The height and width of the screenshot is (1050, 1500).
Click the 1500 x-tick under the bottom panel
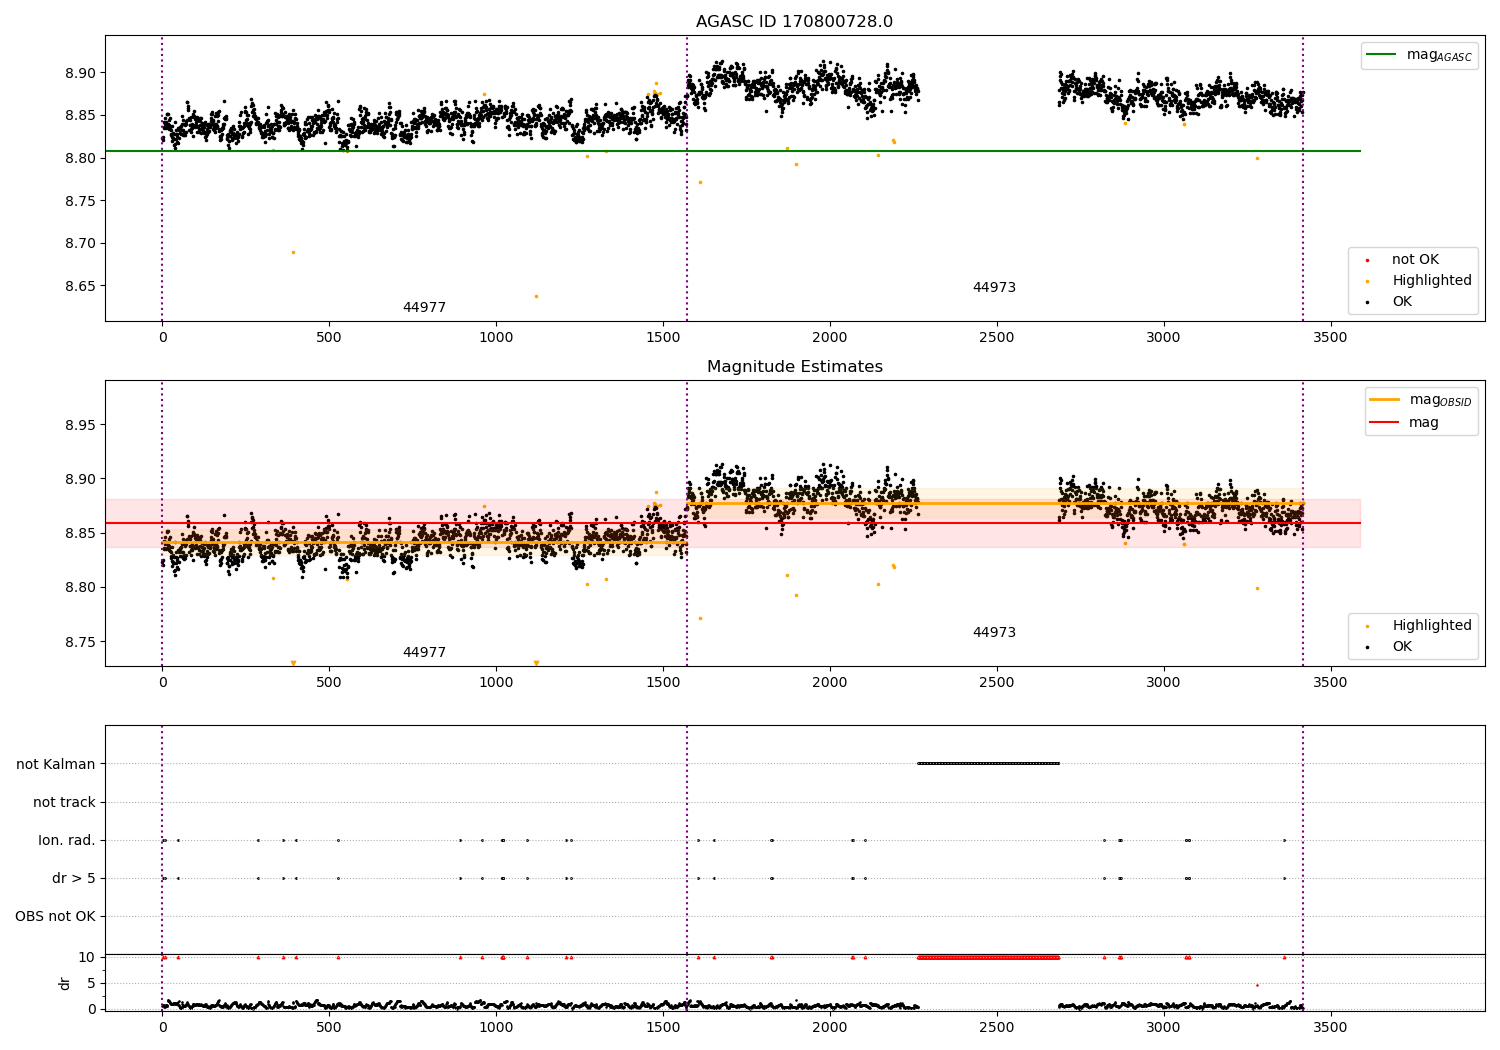(x=663, y=1027)
